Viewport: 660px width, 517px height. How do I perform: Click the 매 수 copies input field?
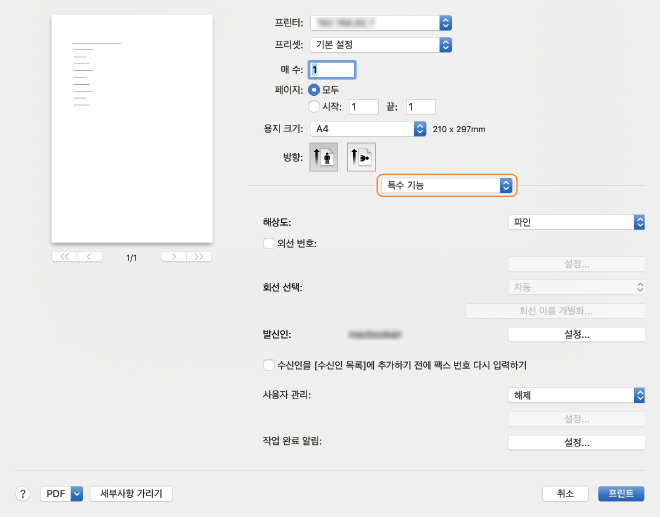coord(332,70)
